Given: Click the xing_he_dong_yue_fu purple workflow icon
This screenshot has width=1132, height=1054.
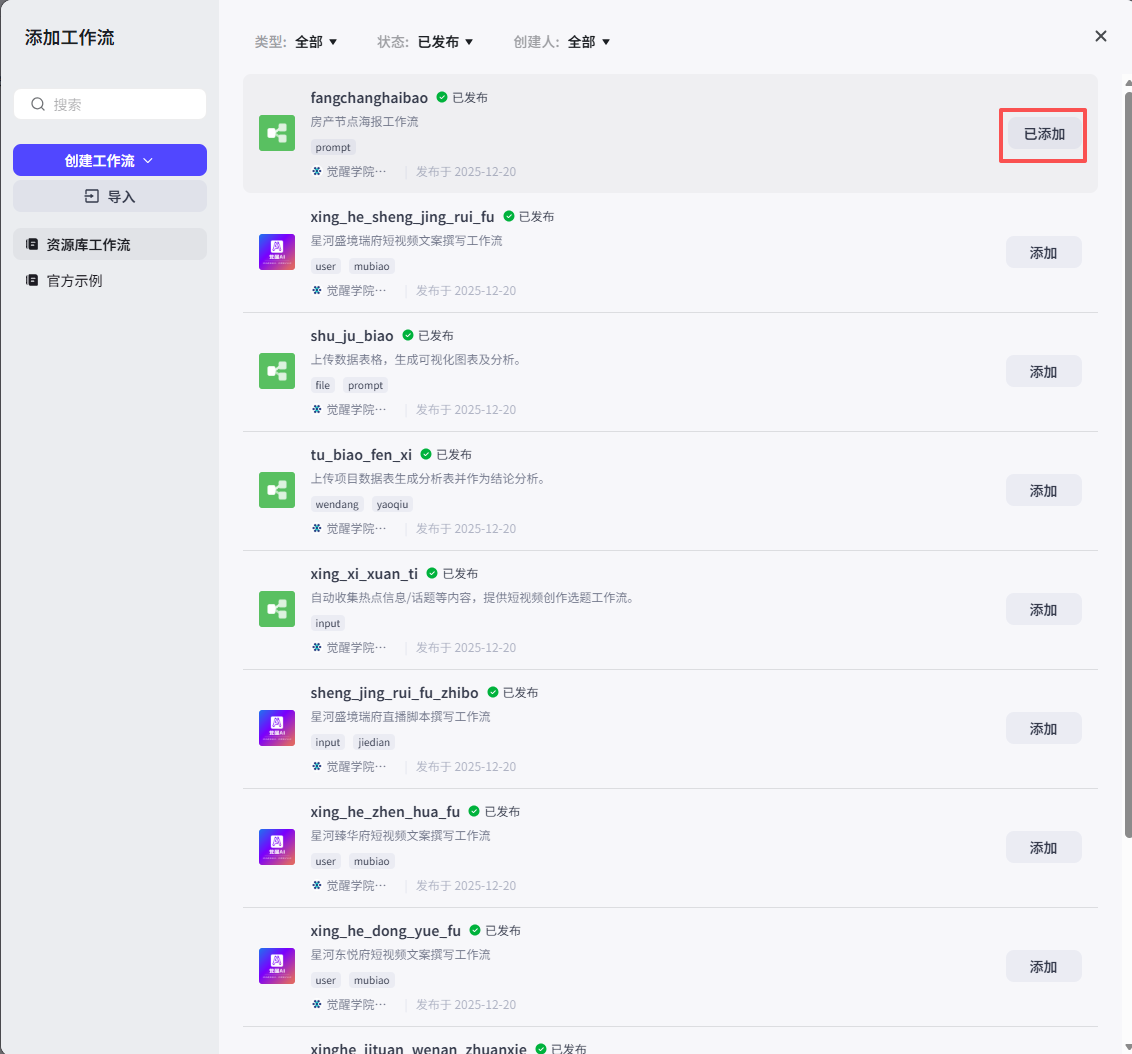Looking at the screenshot, I should pyautogui.click(x=277, y=966).
